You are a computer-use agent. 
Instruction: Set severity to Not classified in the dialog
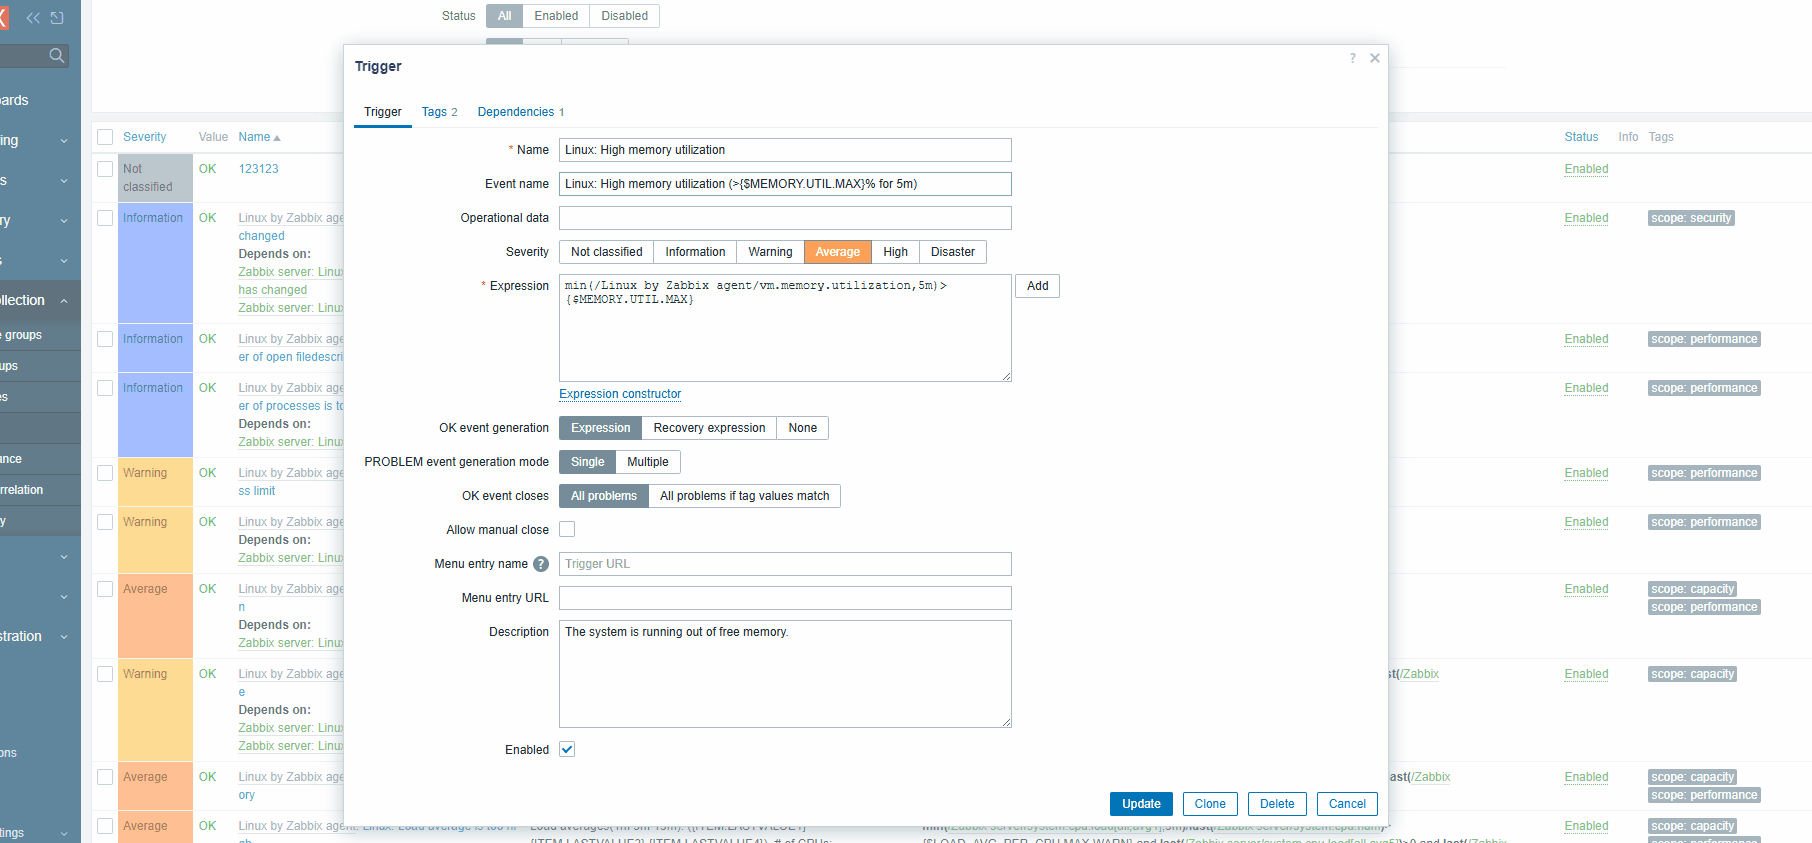tap(607, 252)
